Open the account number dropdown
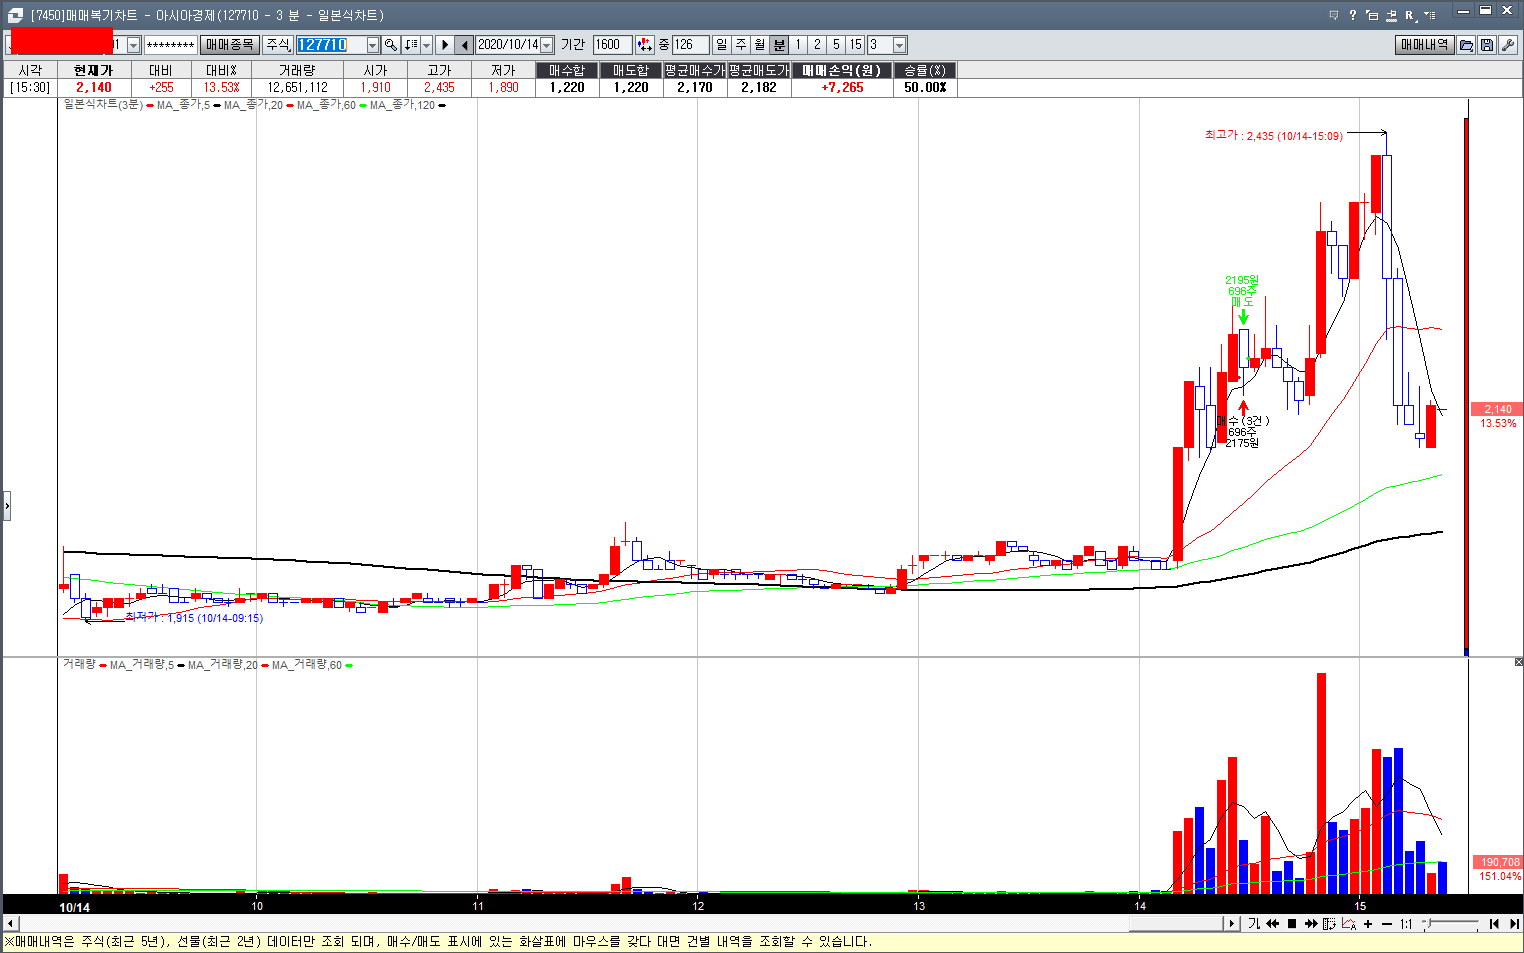This screenshot has width=1524, height=953. (133, 45)
